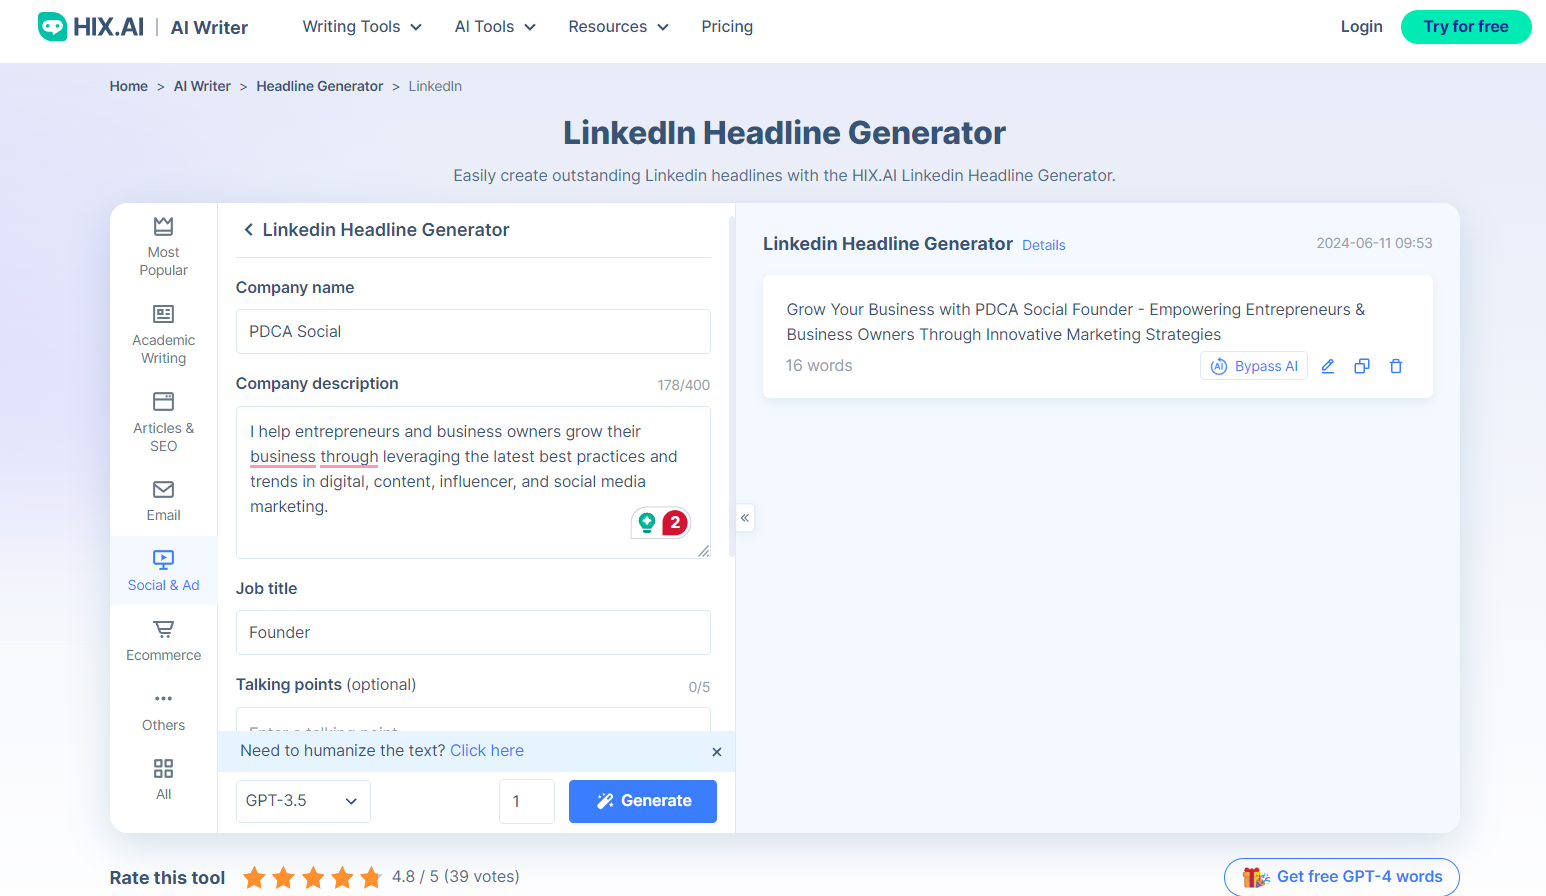Click the output quantity input field
Viewport: 1546px width, 896px height.
click(527, 801)
